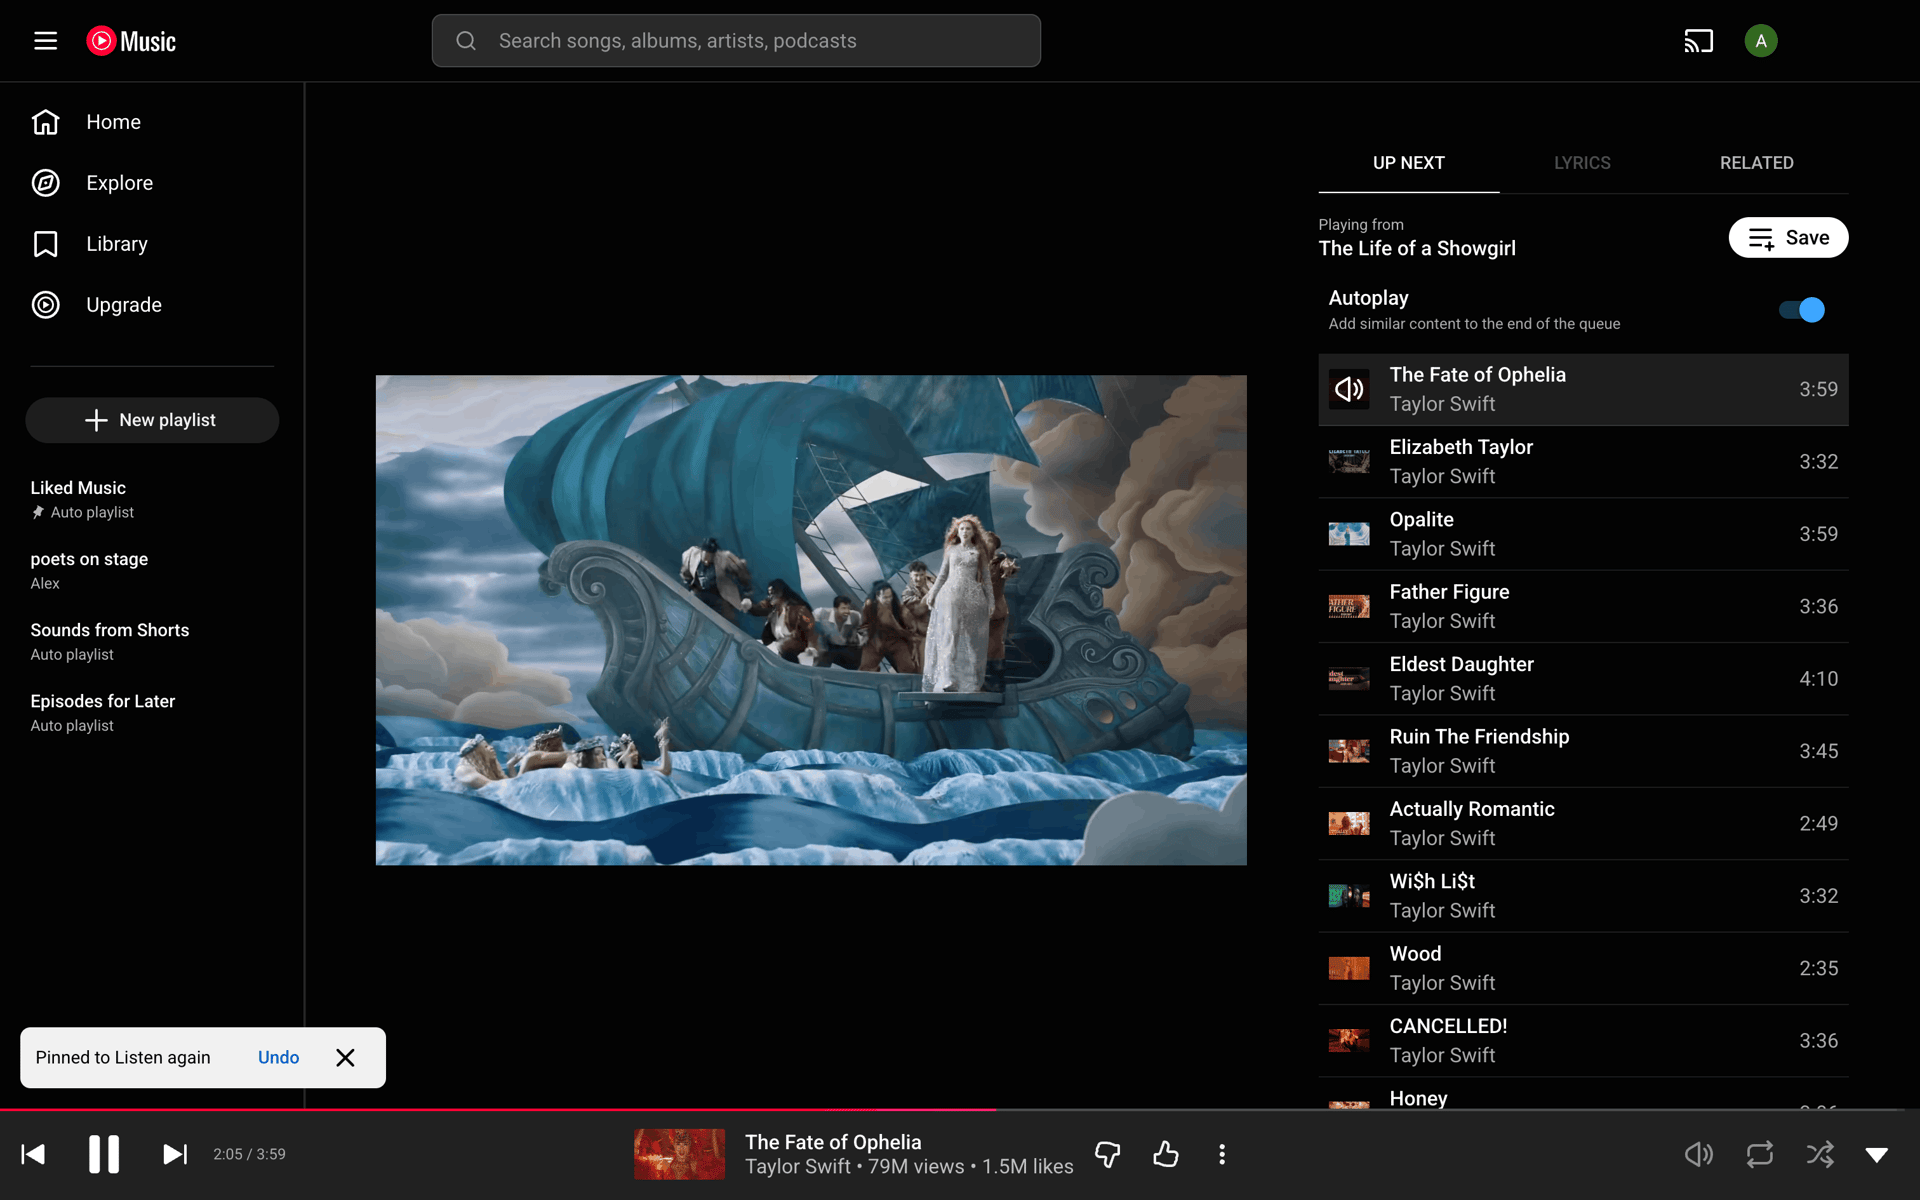This screenshot has height=1200, width=1920.
Task: Play Ruin The Friendship from the queue
Action: 1583,751
